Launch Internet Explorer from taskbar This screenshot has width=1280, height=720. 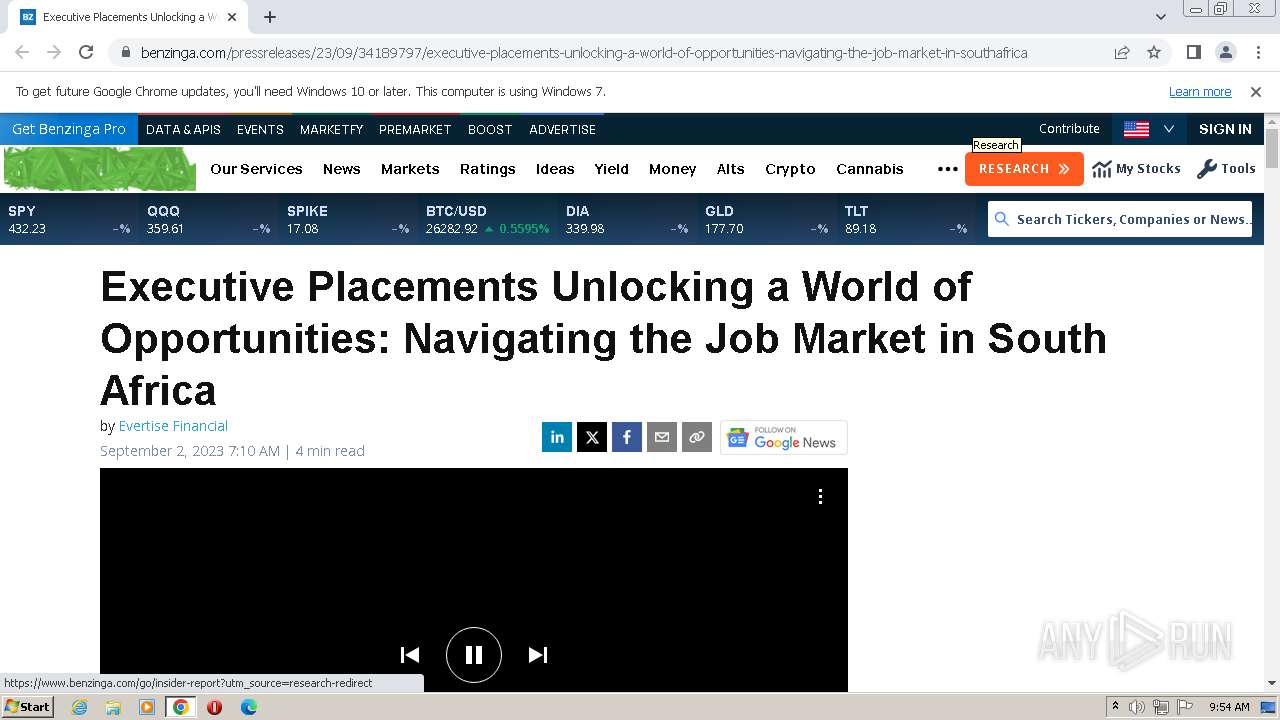point(79,707)
